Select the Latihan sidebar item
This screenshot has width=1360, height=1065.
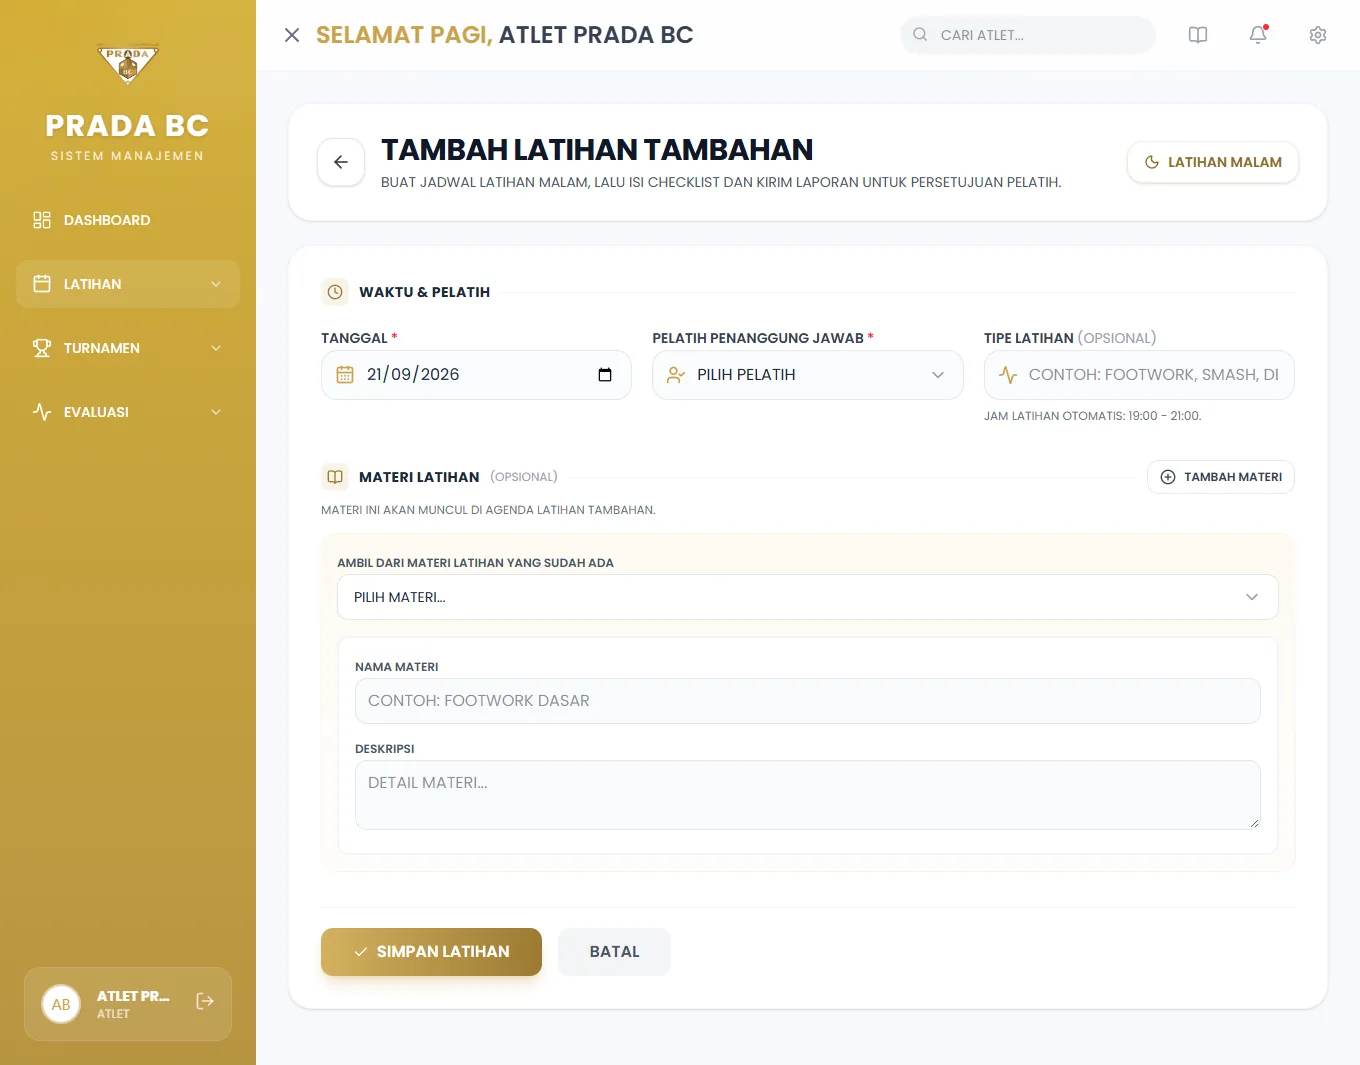128,284
